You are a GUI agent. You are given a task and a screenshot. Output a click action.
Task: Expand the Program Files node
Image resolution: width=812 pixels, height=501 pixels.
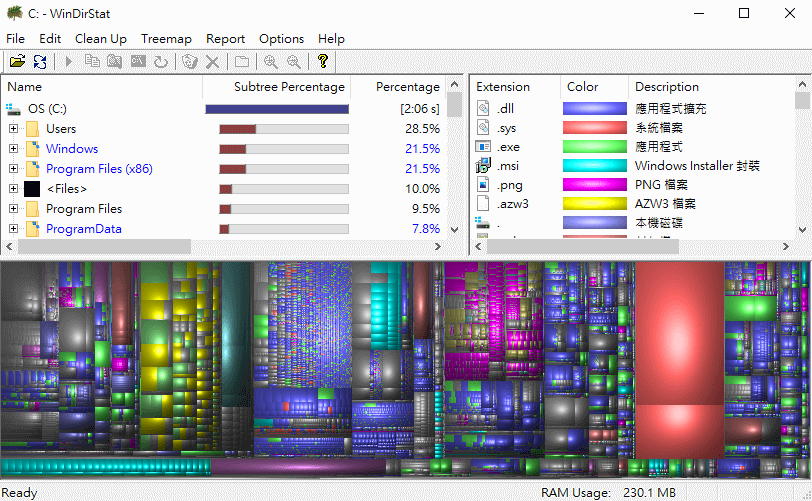point(13,209)
